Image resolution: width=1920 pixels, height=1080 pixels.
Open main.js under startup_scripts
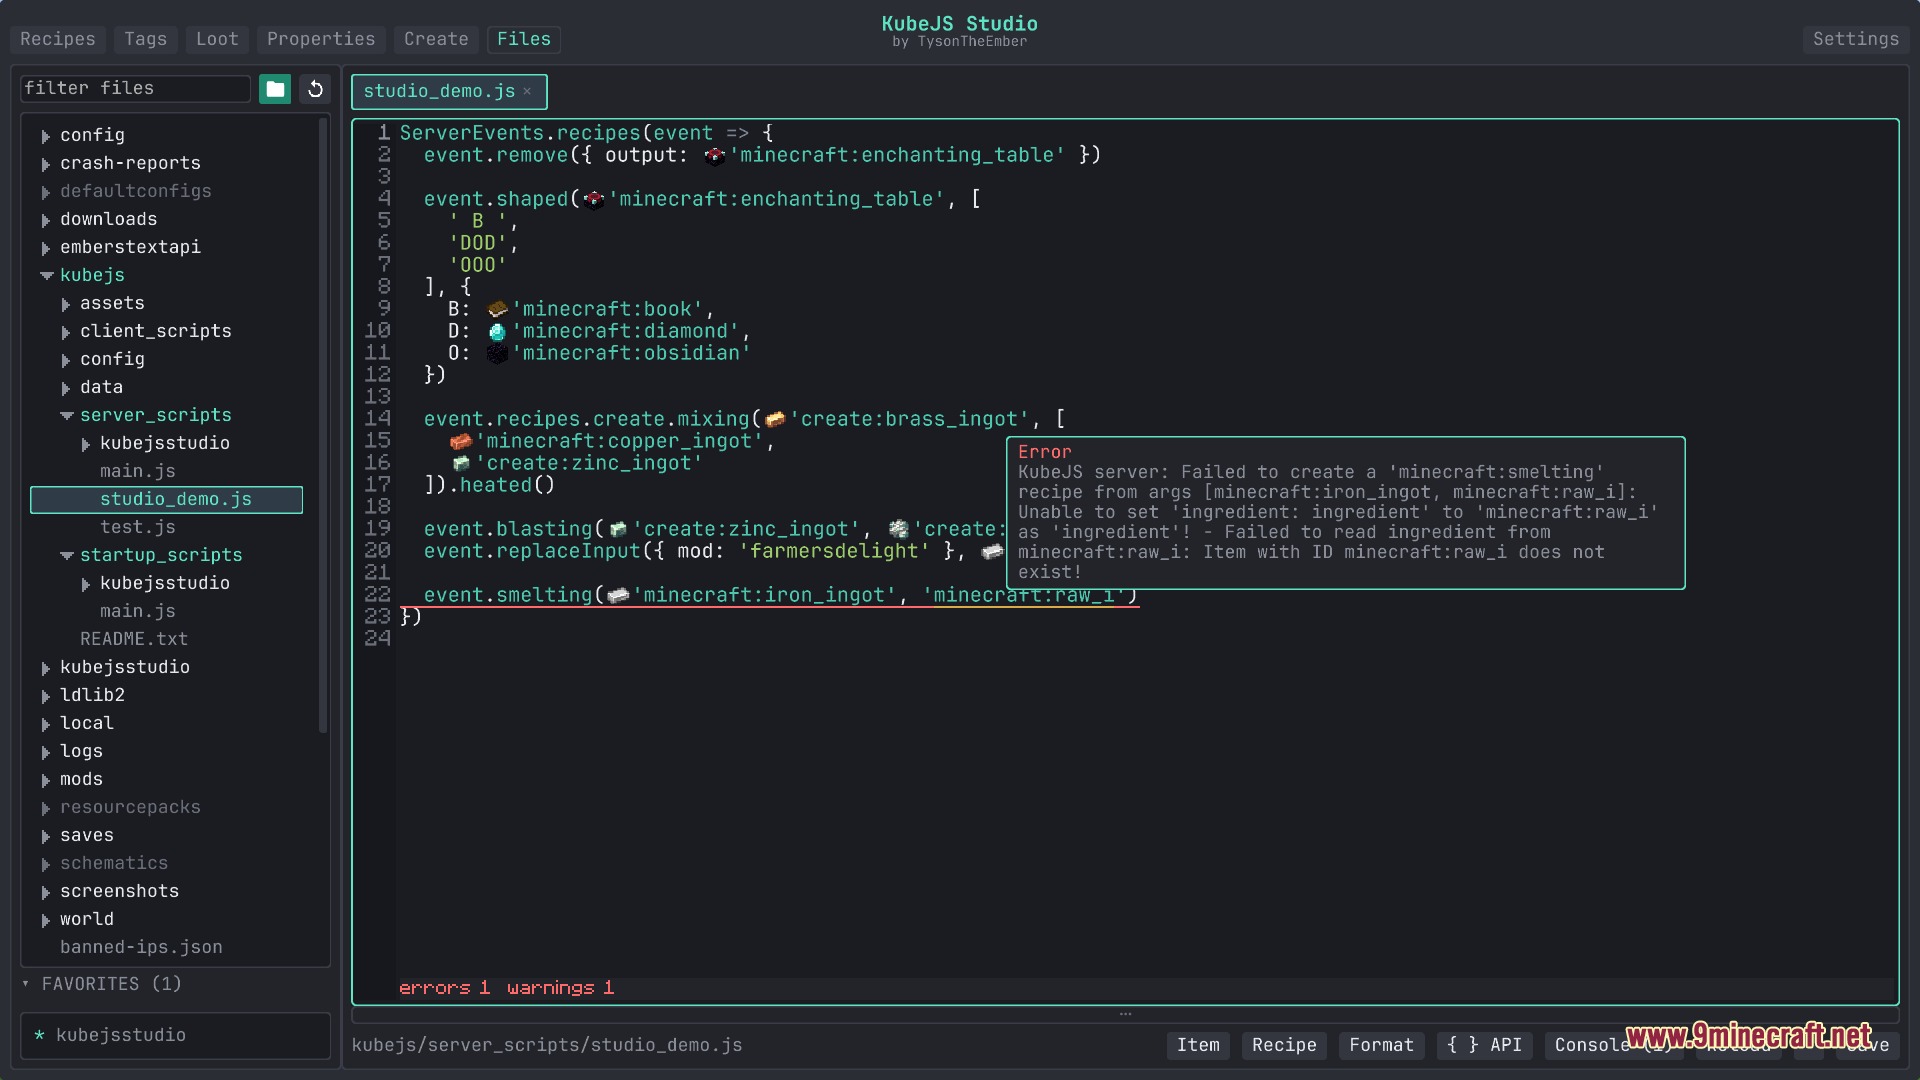(137, 611)
